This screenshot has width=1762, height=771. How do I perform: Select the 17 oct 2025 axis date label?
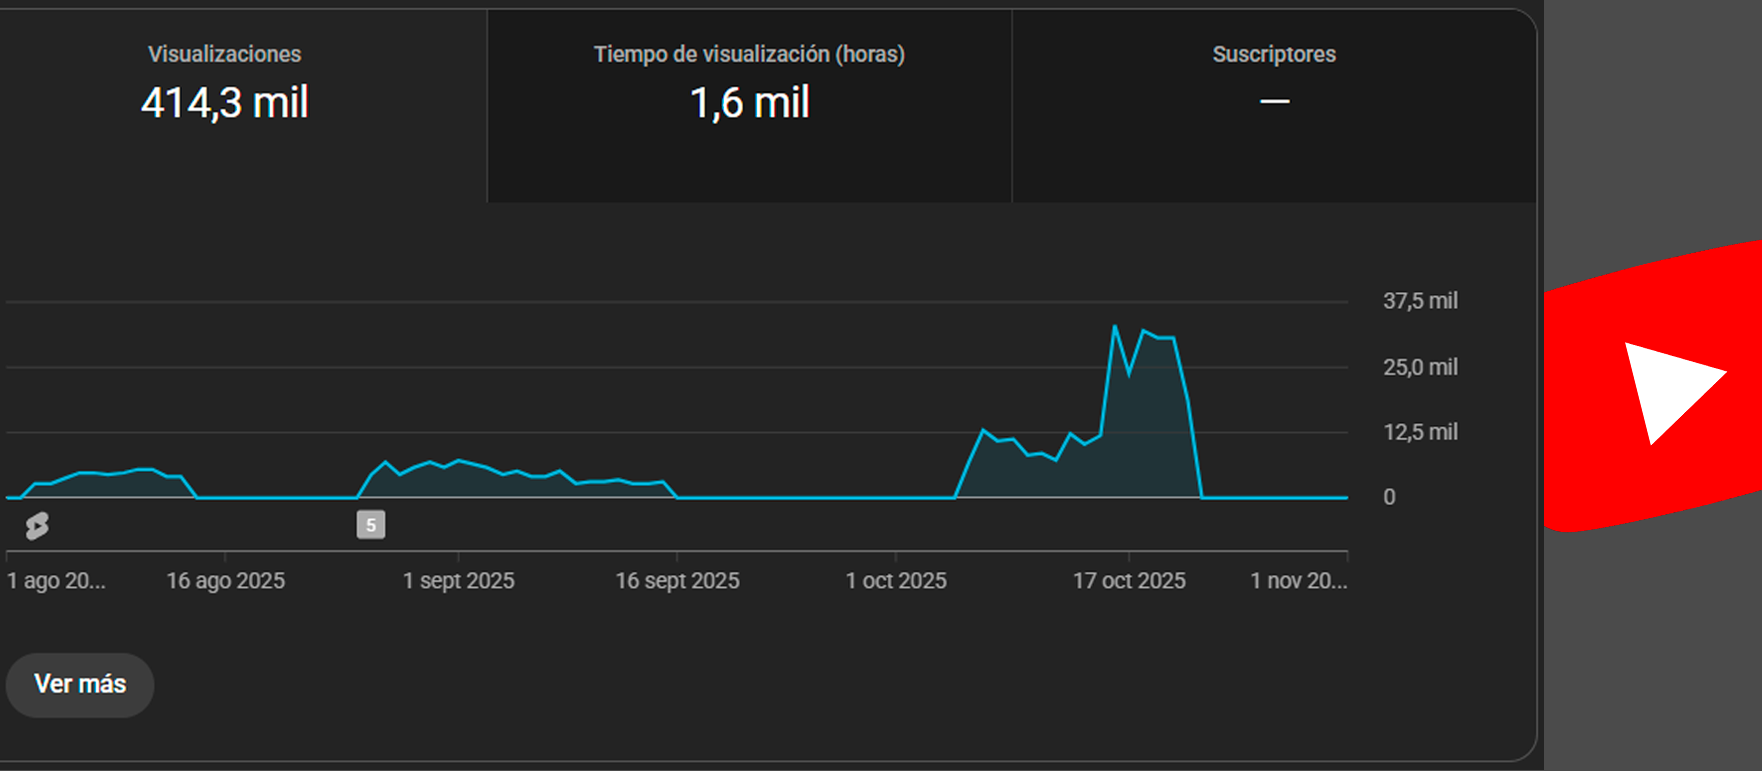(1129, 581)
